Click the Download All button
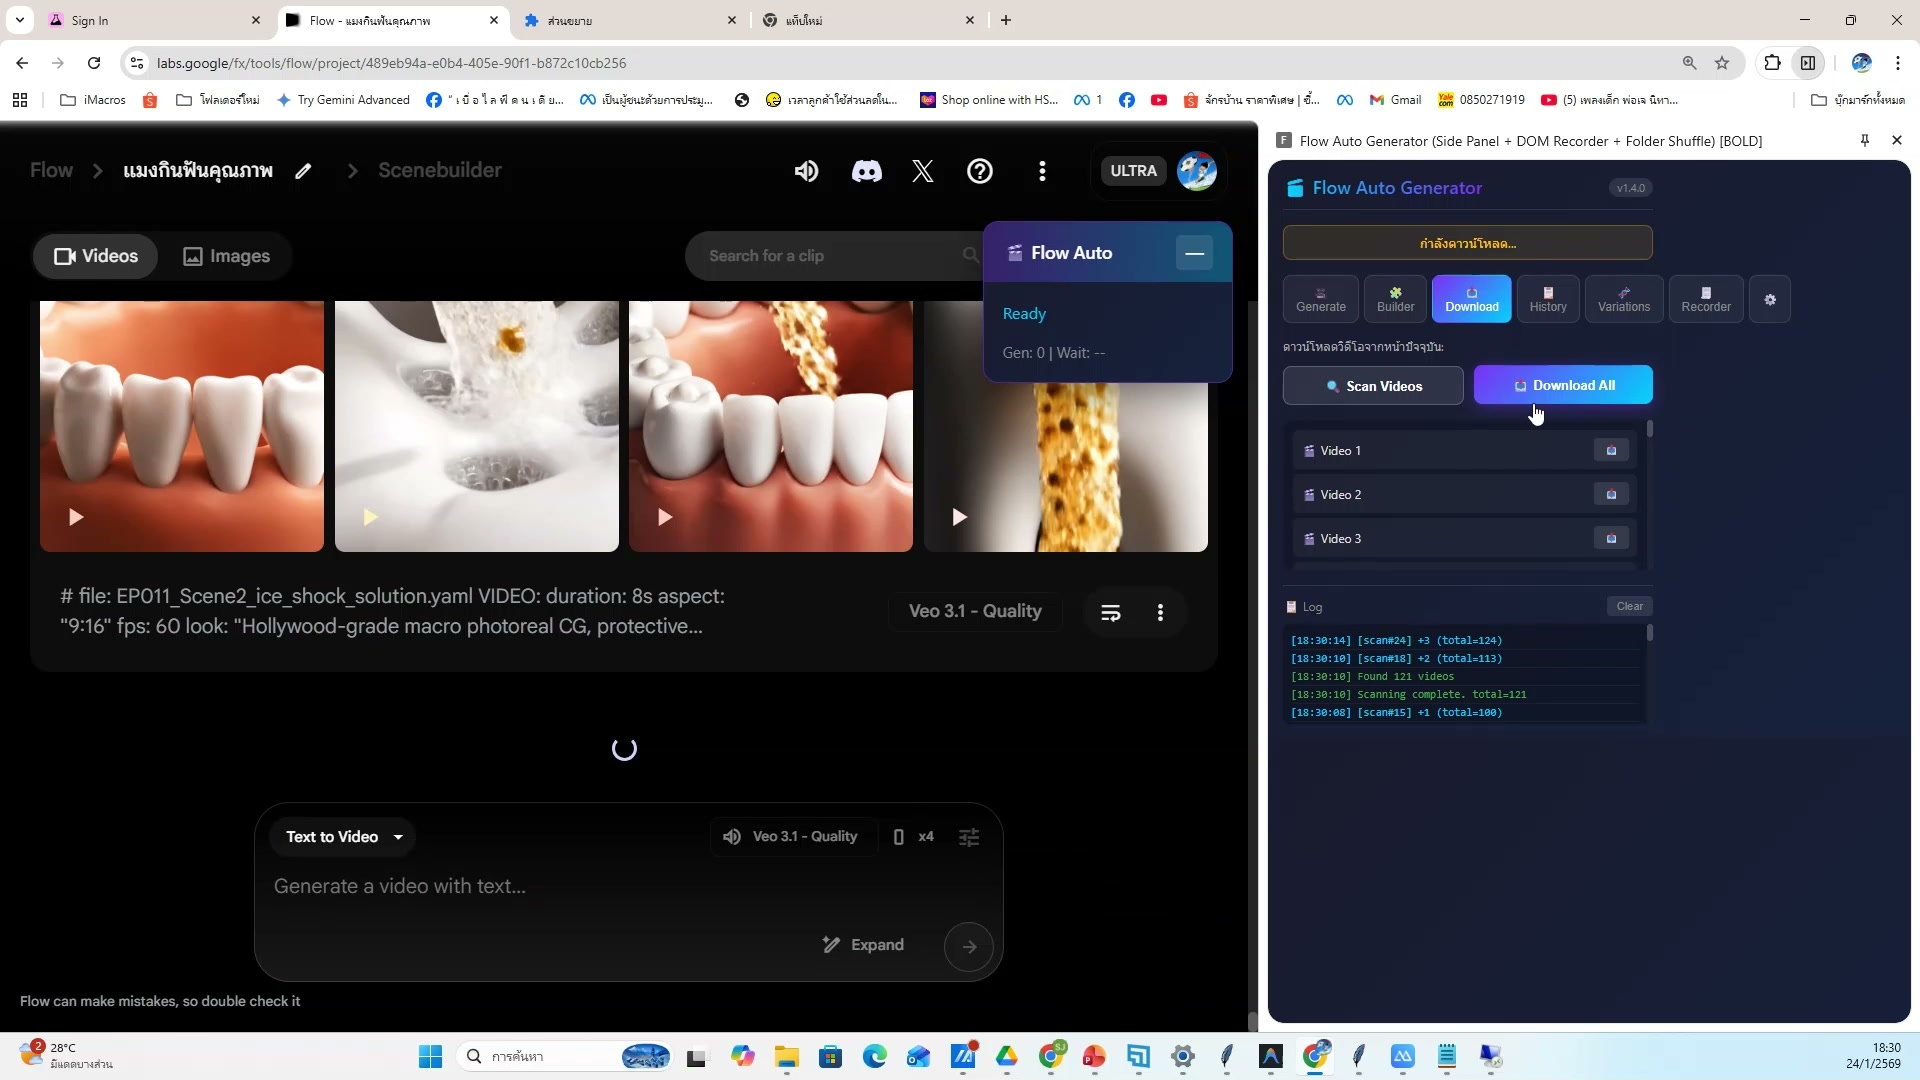1920x1080 pixels. [1564, 385]
